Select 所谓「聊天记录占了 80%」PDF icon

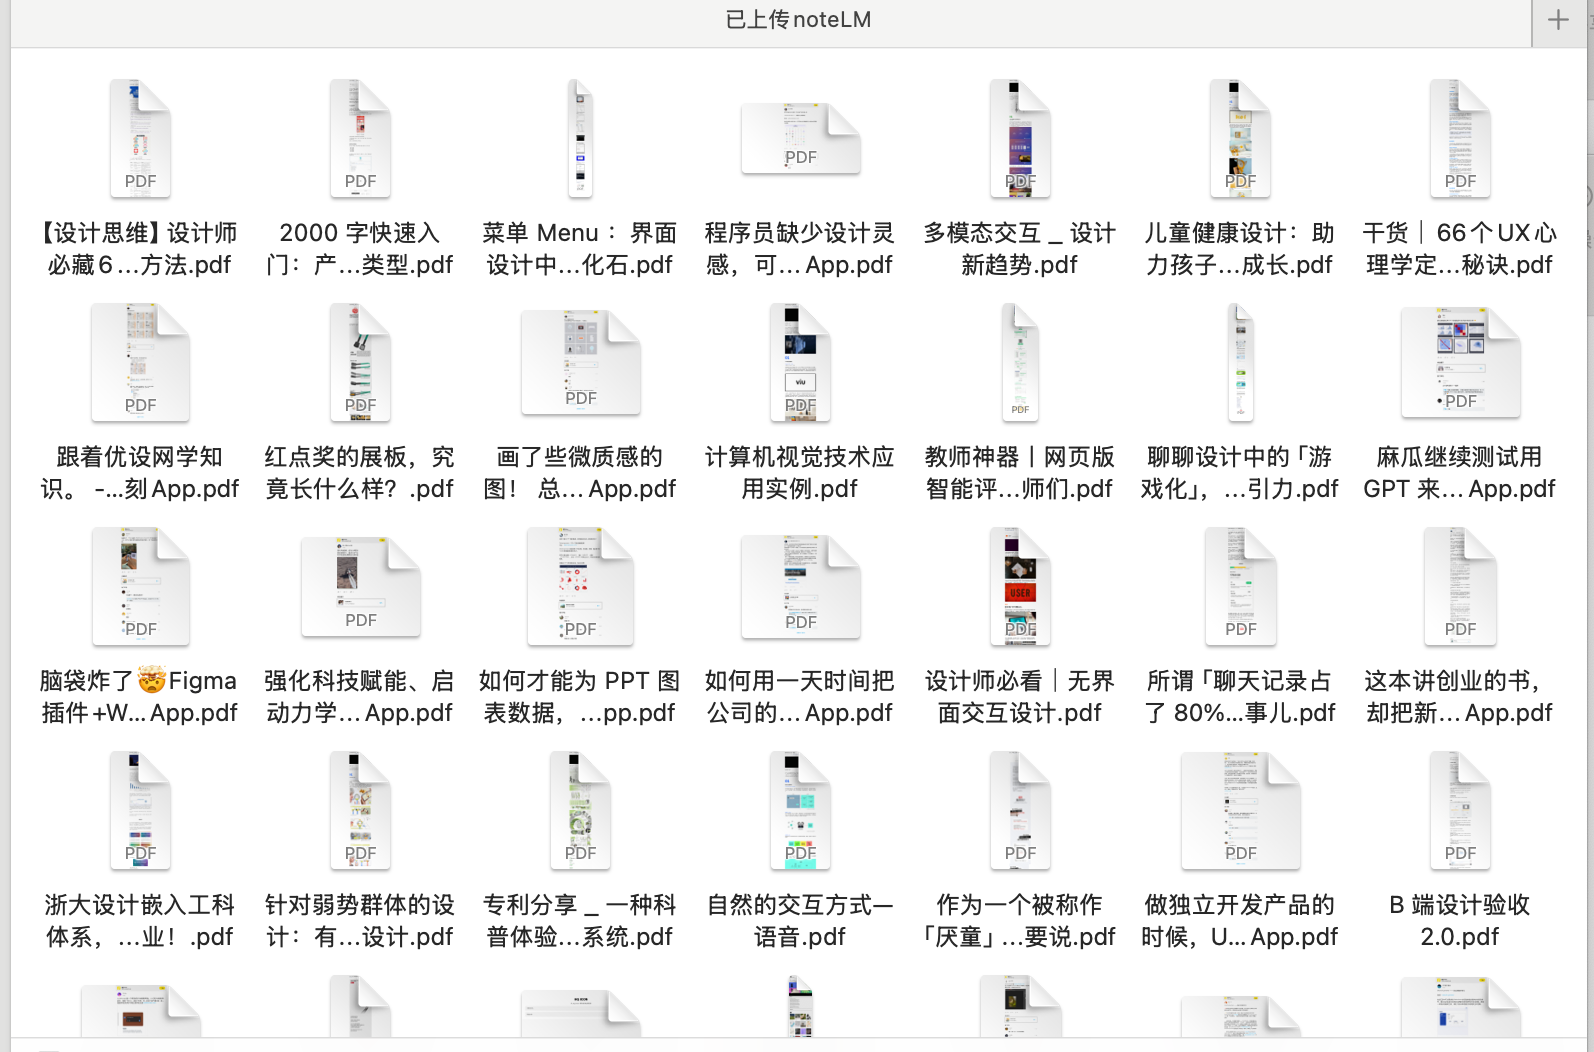click(x=1240, y=586)
